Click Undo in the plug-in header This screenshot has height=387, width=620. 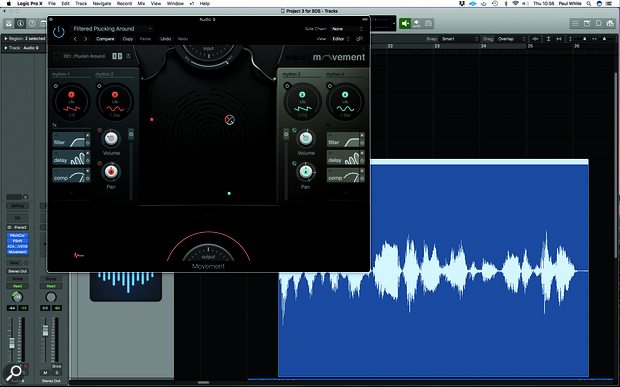tap(166, 39)
